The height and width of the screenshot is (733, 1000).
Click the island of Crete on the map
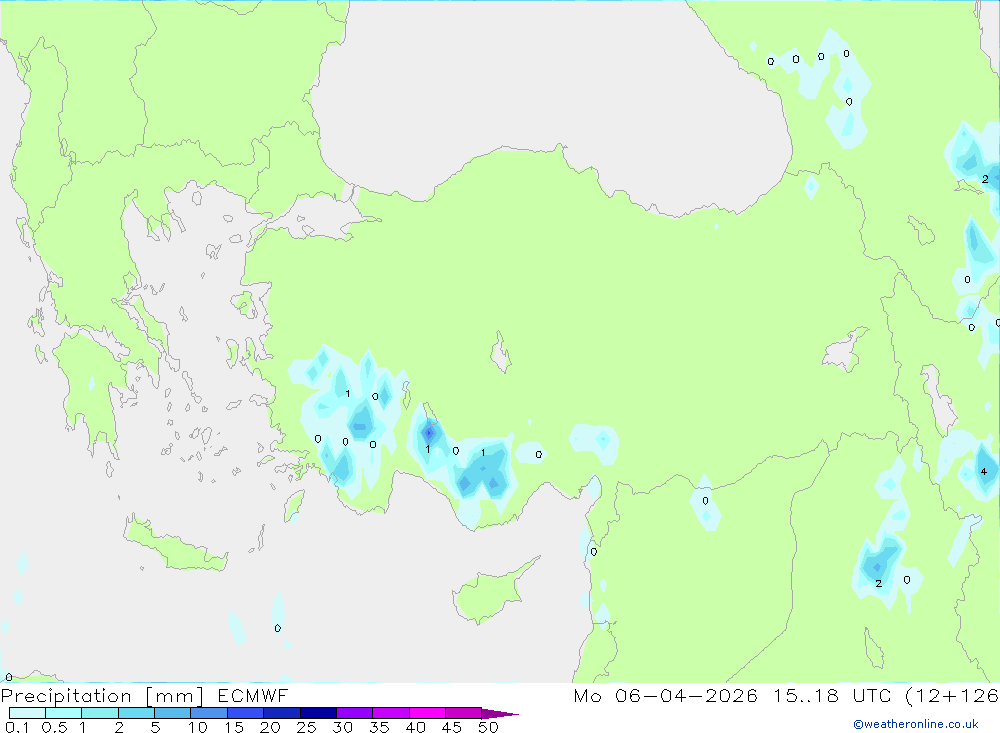(175, 547)
